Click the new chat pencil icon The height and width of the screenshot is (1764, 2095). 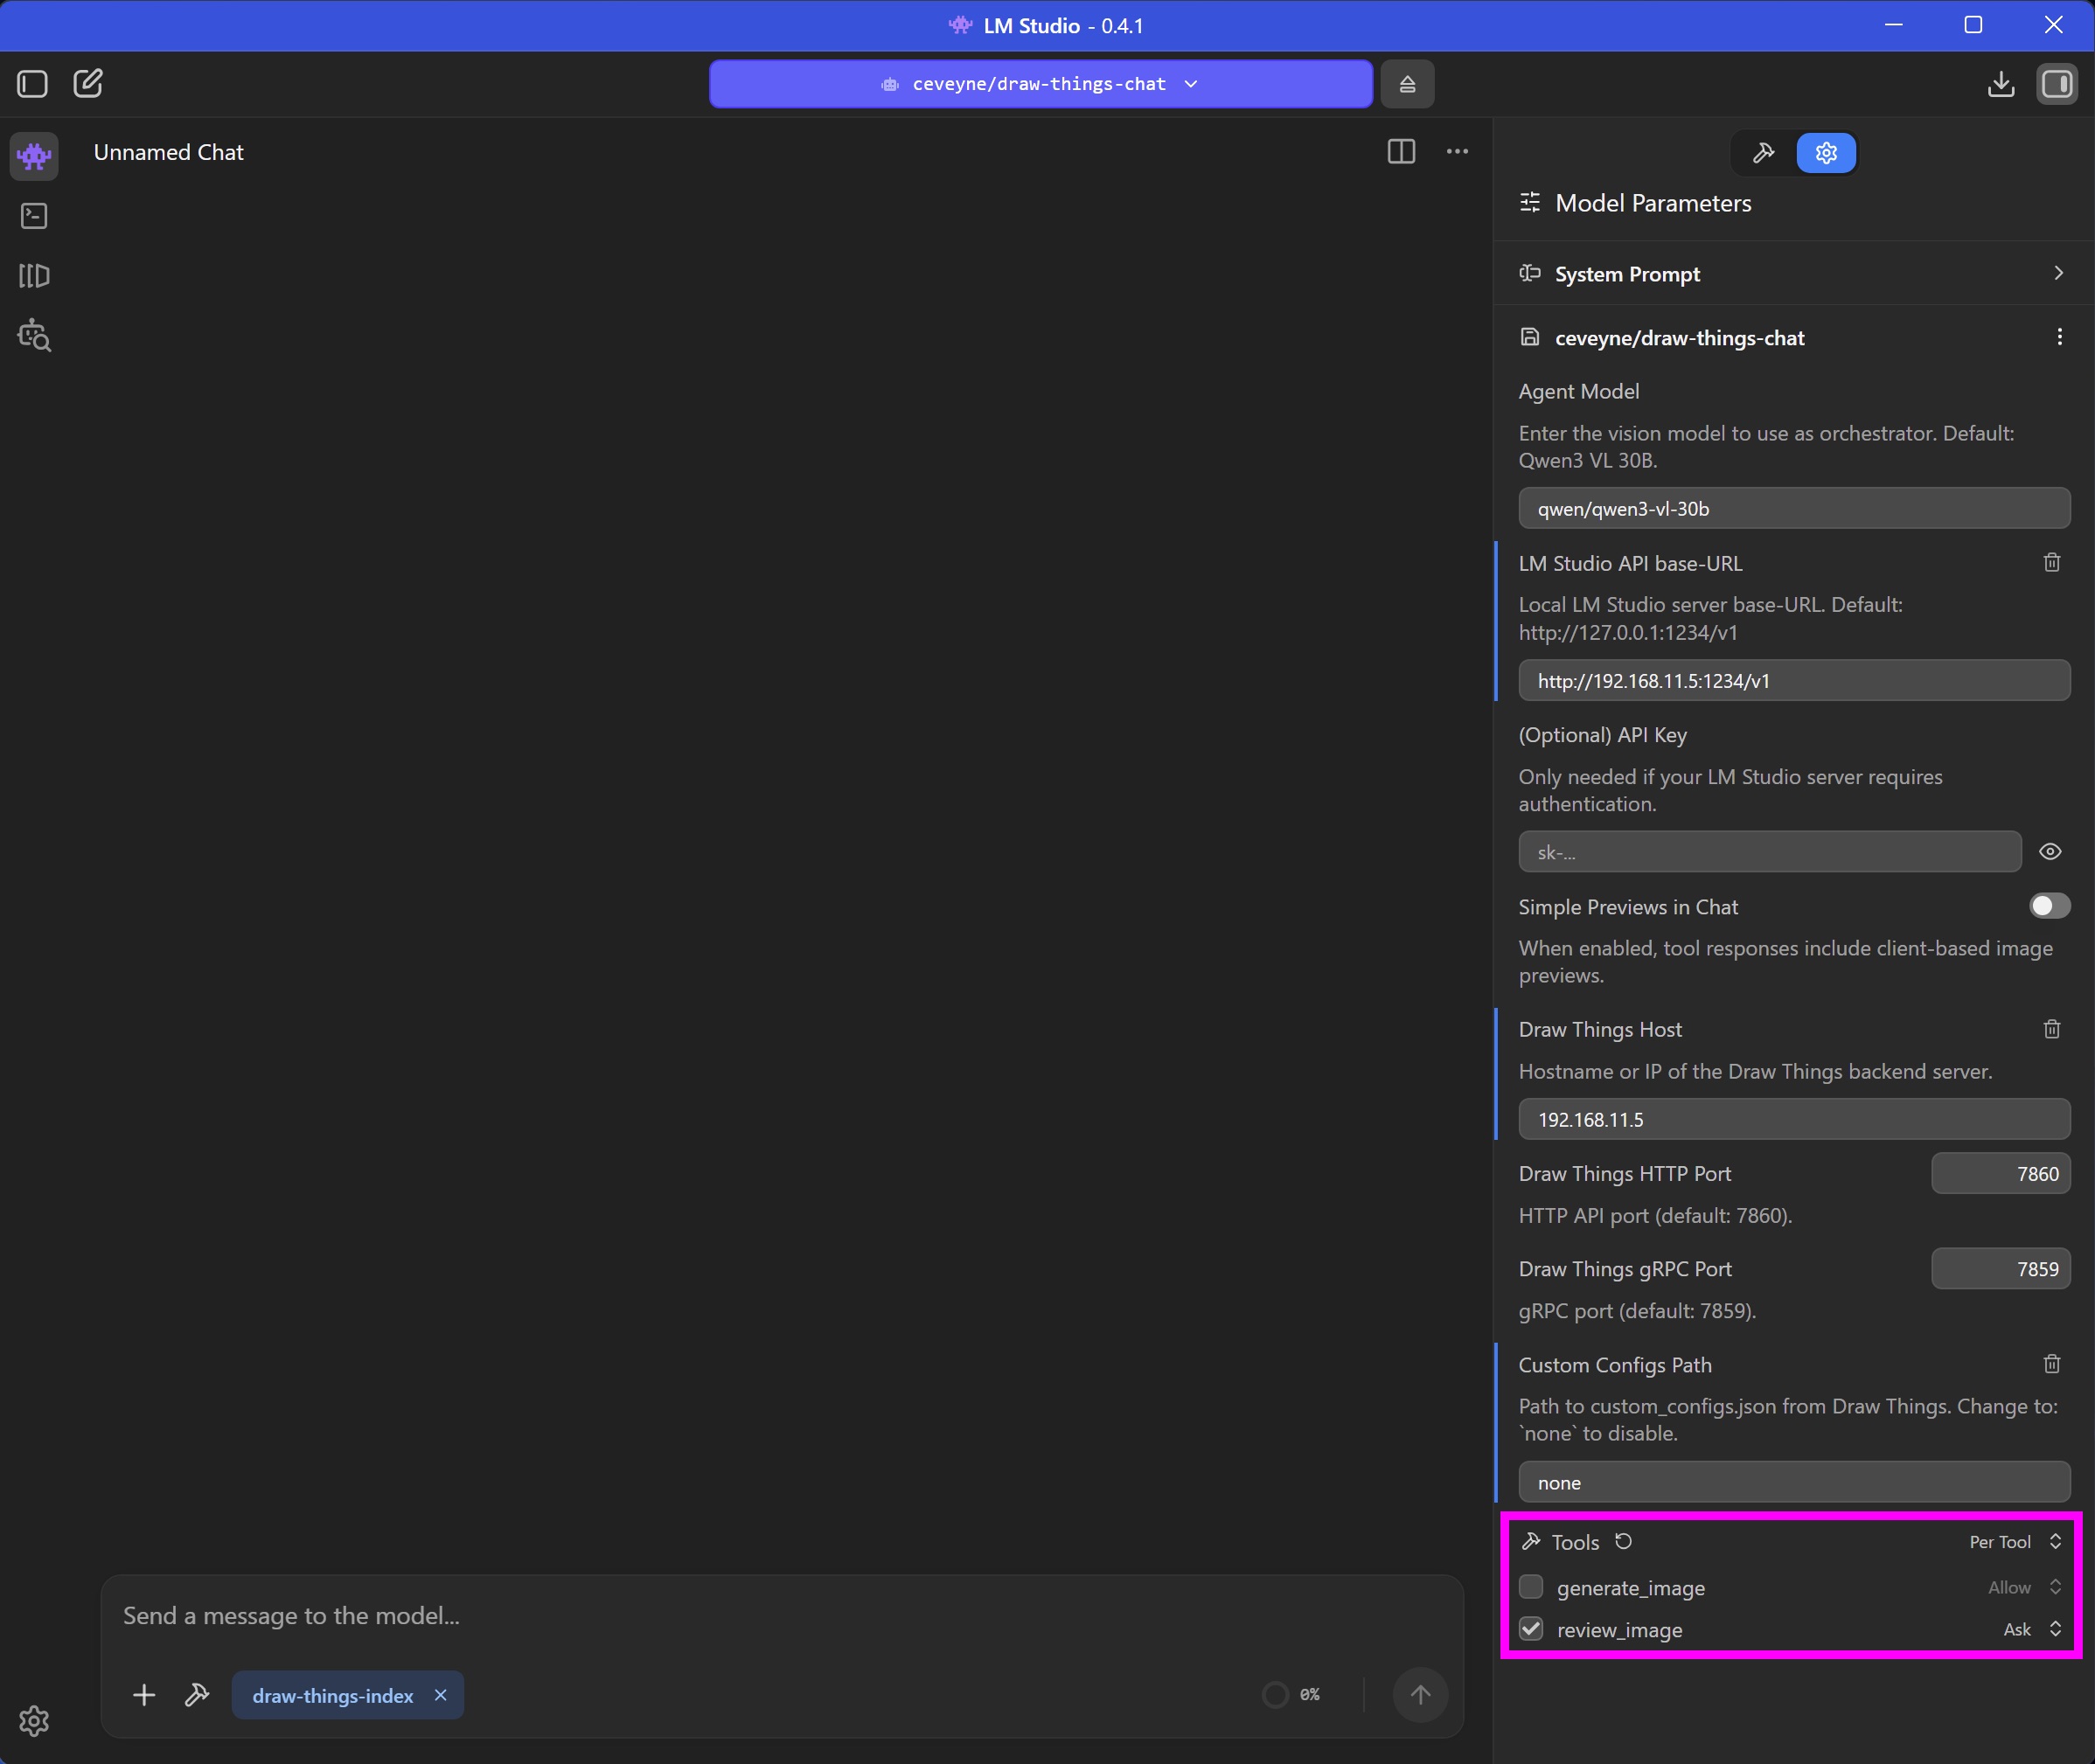[x=88, y=83]
